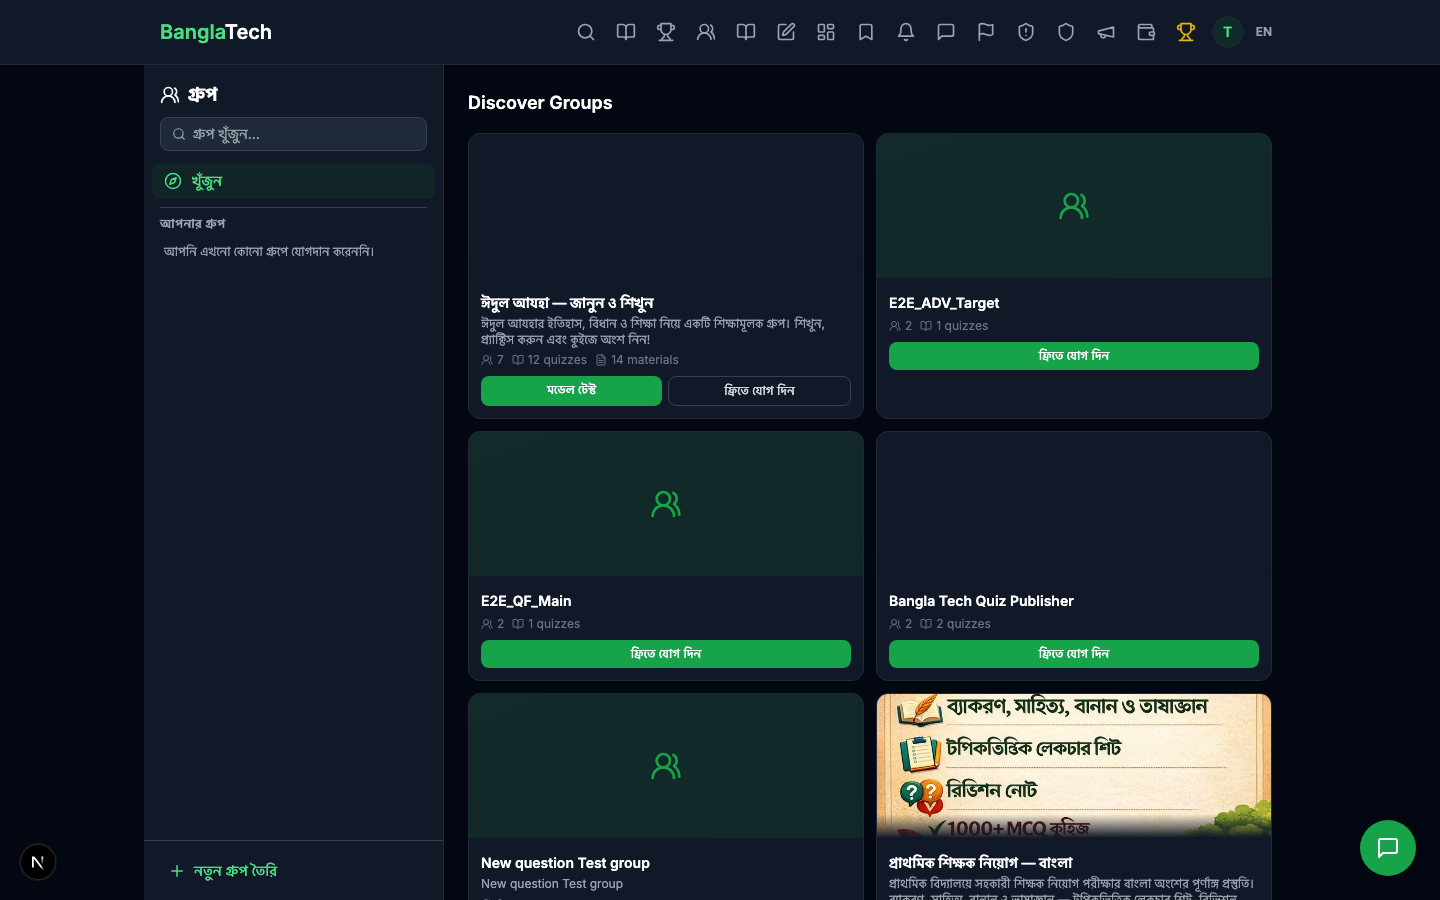The image size is (1440, 900).
Task: Open the yellow leaderboard trophy icon
Action: click(x=1186, y=32)
